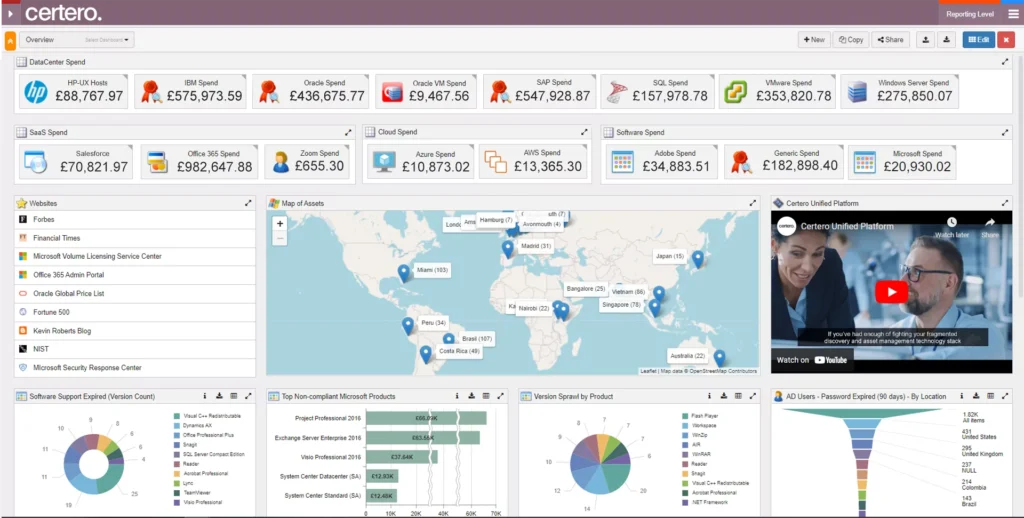Click the Oracle Spend ribbon icon

point(268,92)
